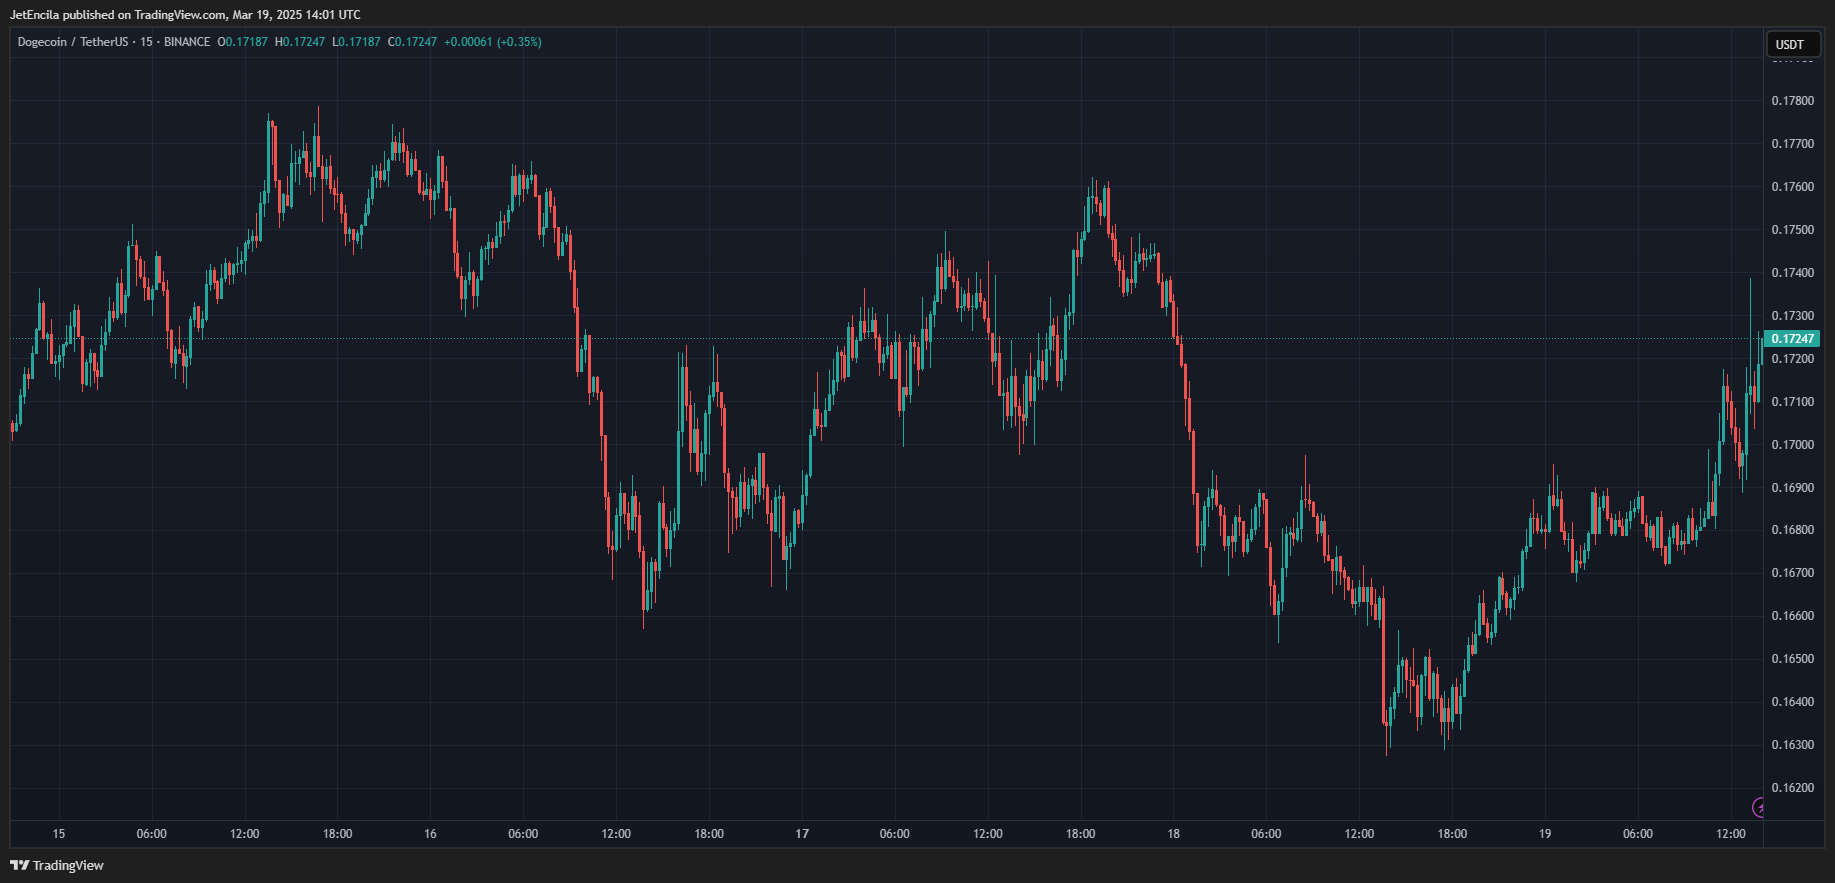The width and height of the screenshot is (1835, 883).
Task: Click the 0.17800 price axis label
Action: coord(1792,101)
